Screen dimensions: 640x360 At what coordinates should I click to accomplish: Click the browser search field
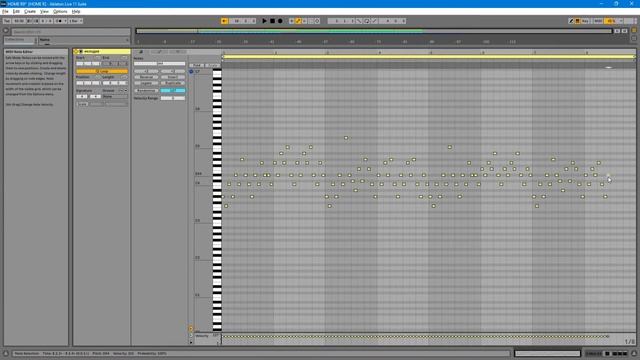[x=71, y=31]
